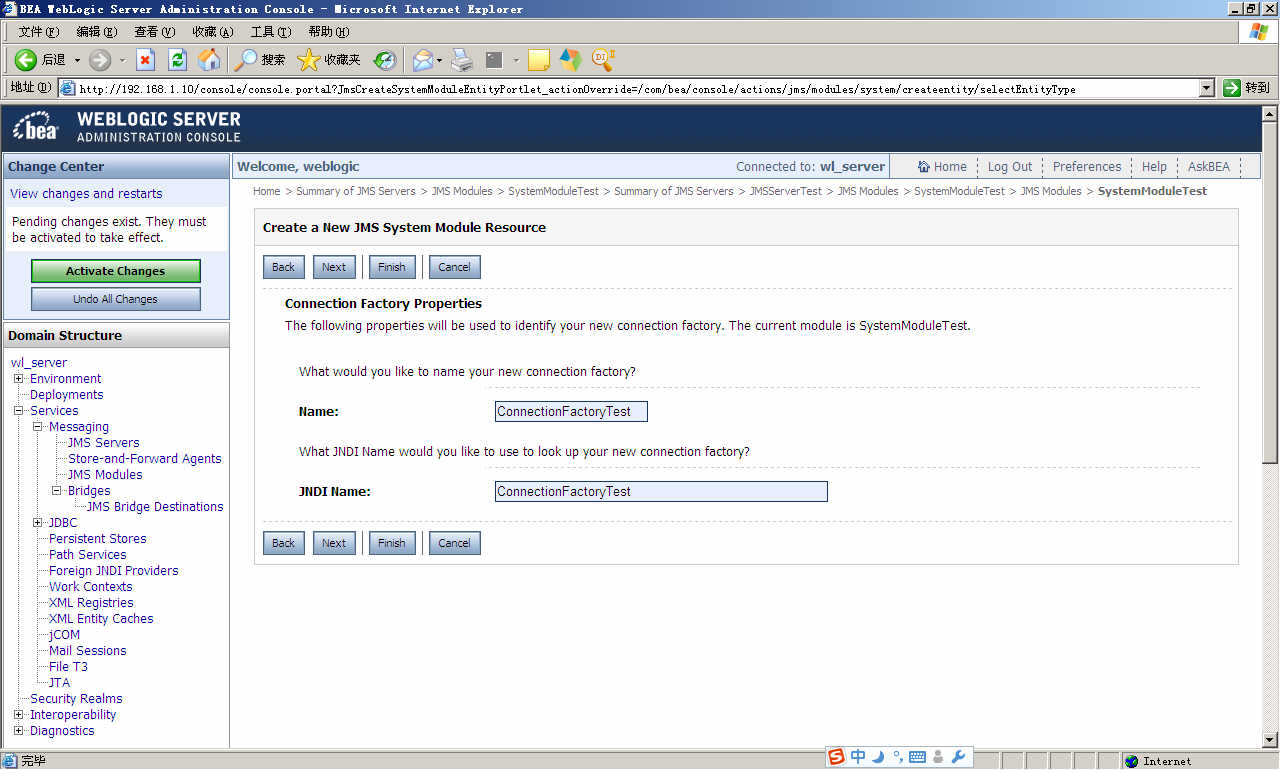Screen dimensions: 1280x770
Task: Click the grey Forward arrow icon
Action: [100, 60]
